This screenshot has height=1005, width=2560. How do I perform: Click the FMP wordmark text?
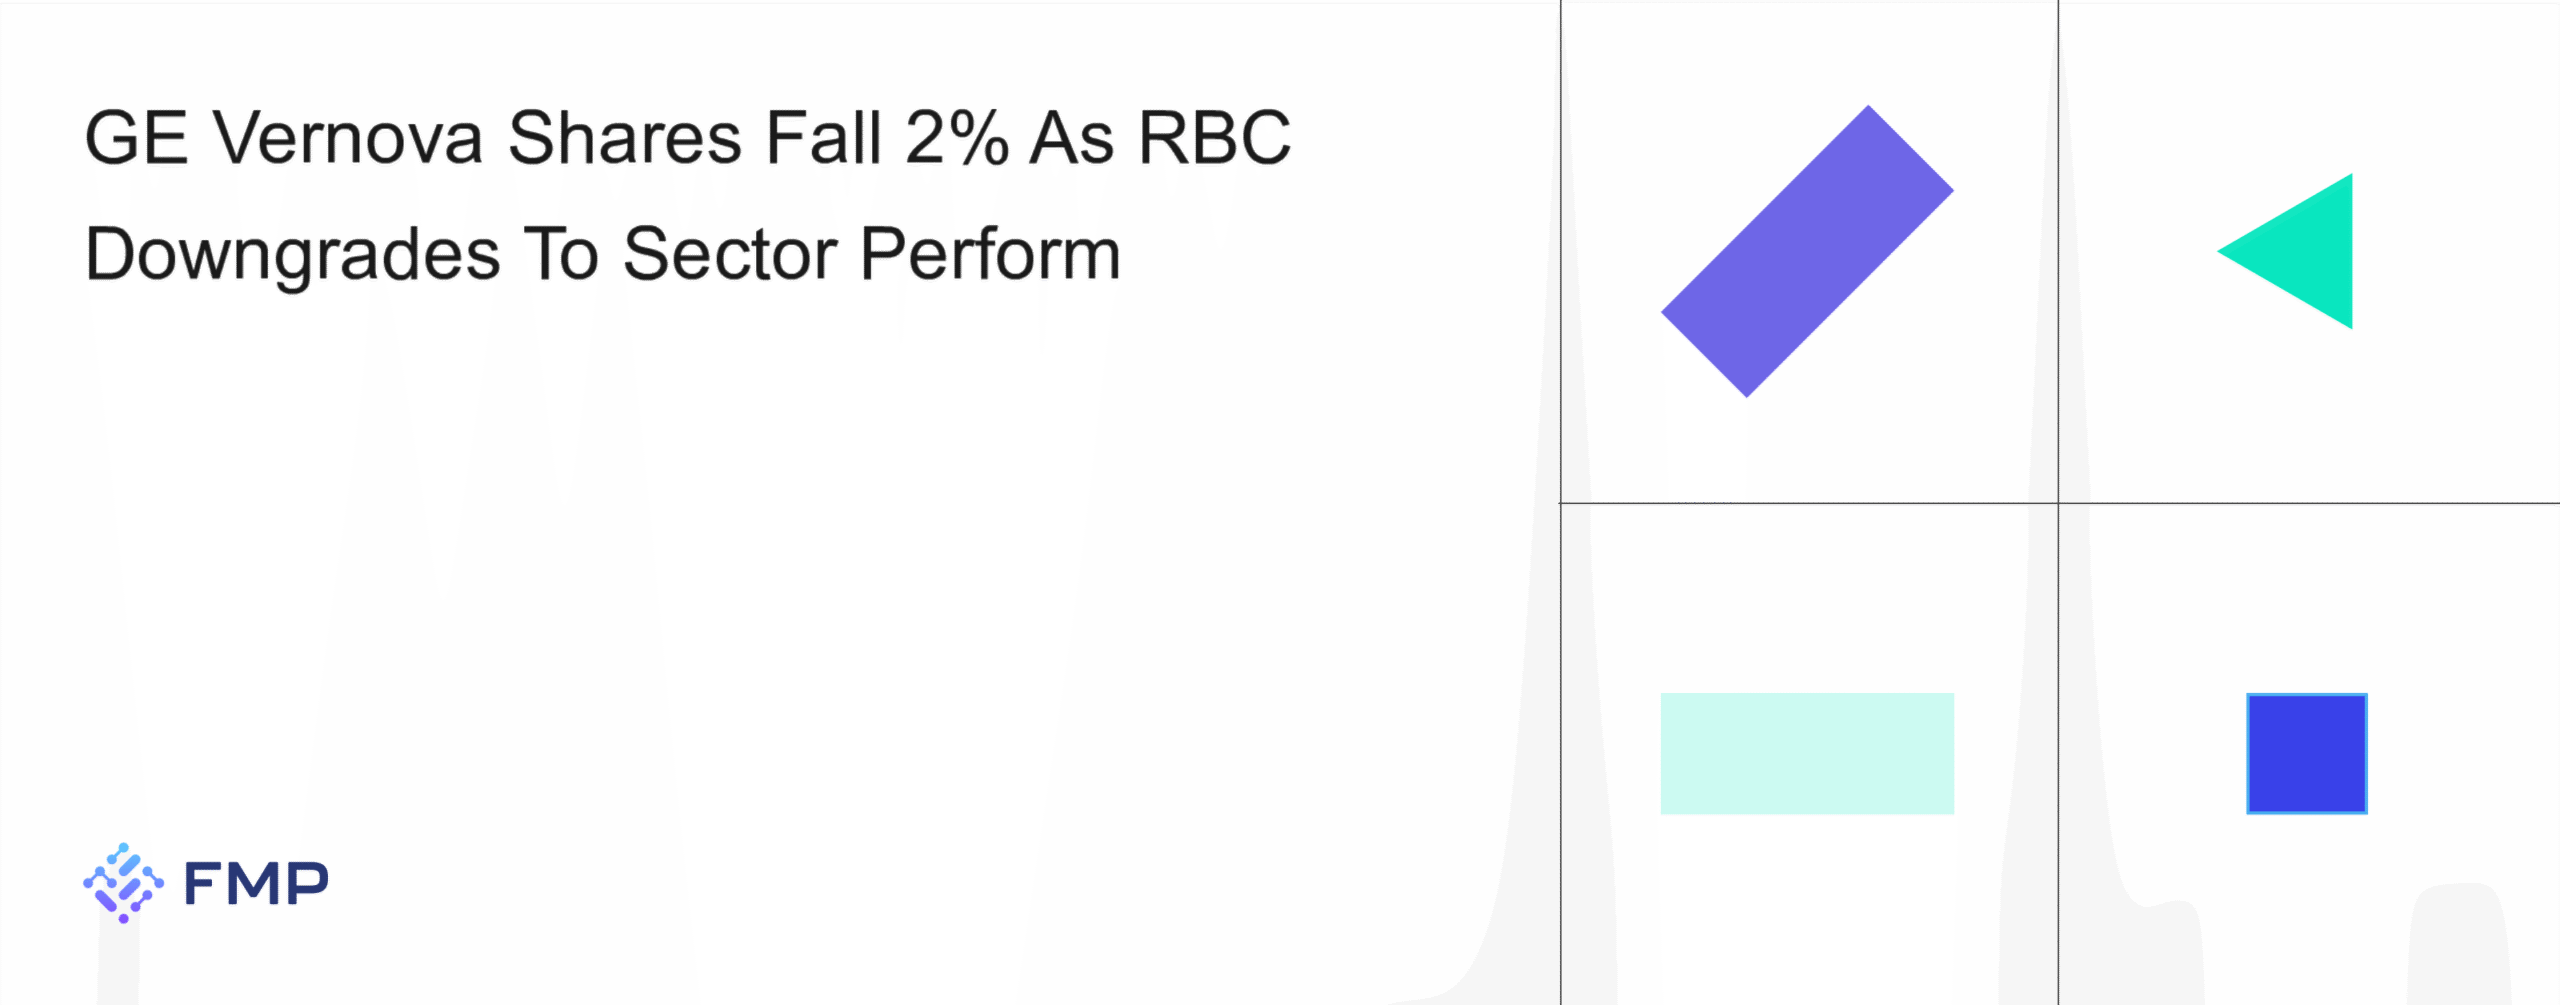pos(256,883)
